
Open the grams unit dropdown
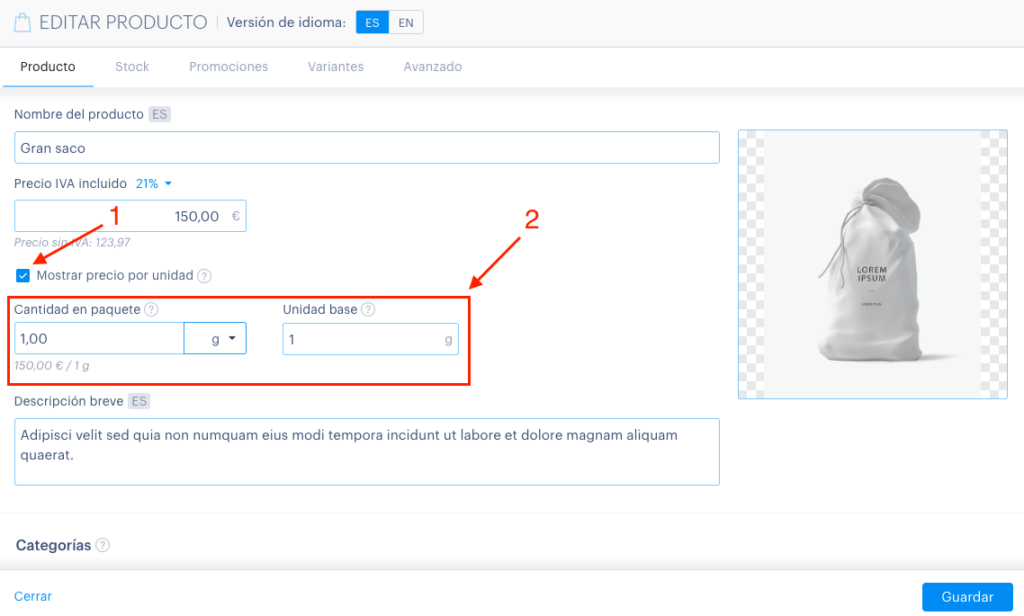pos(215,338)
